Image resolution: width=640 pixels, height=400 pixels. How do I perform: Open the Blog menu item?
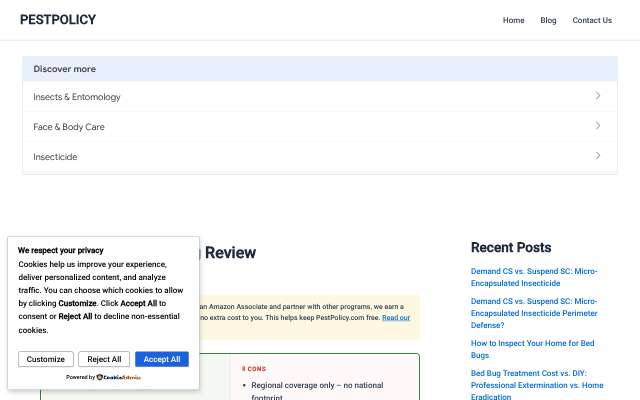coord(548,20)
